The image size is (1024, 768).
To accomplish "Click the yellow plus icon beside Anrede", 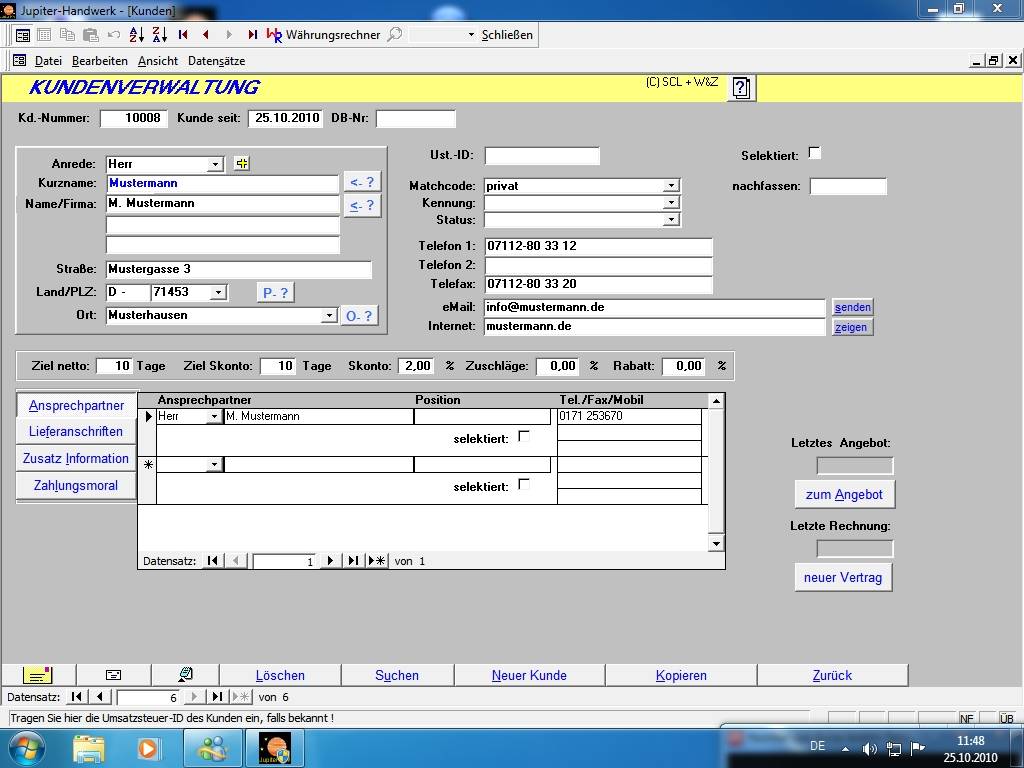I will 242,163.
